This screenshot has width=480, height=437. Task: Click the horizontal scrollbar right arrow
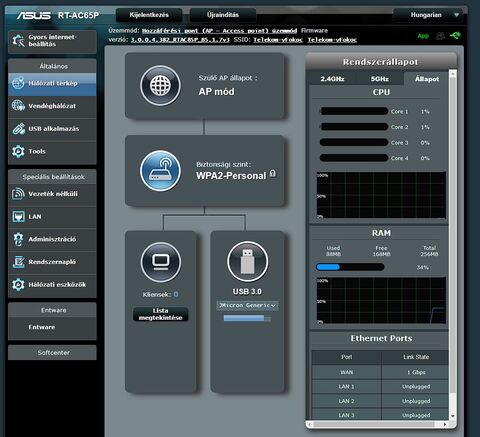445,425
